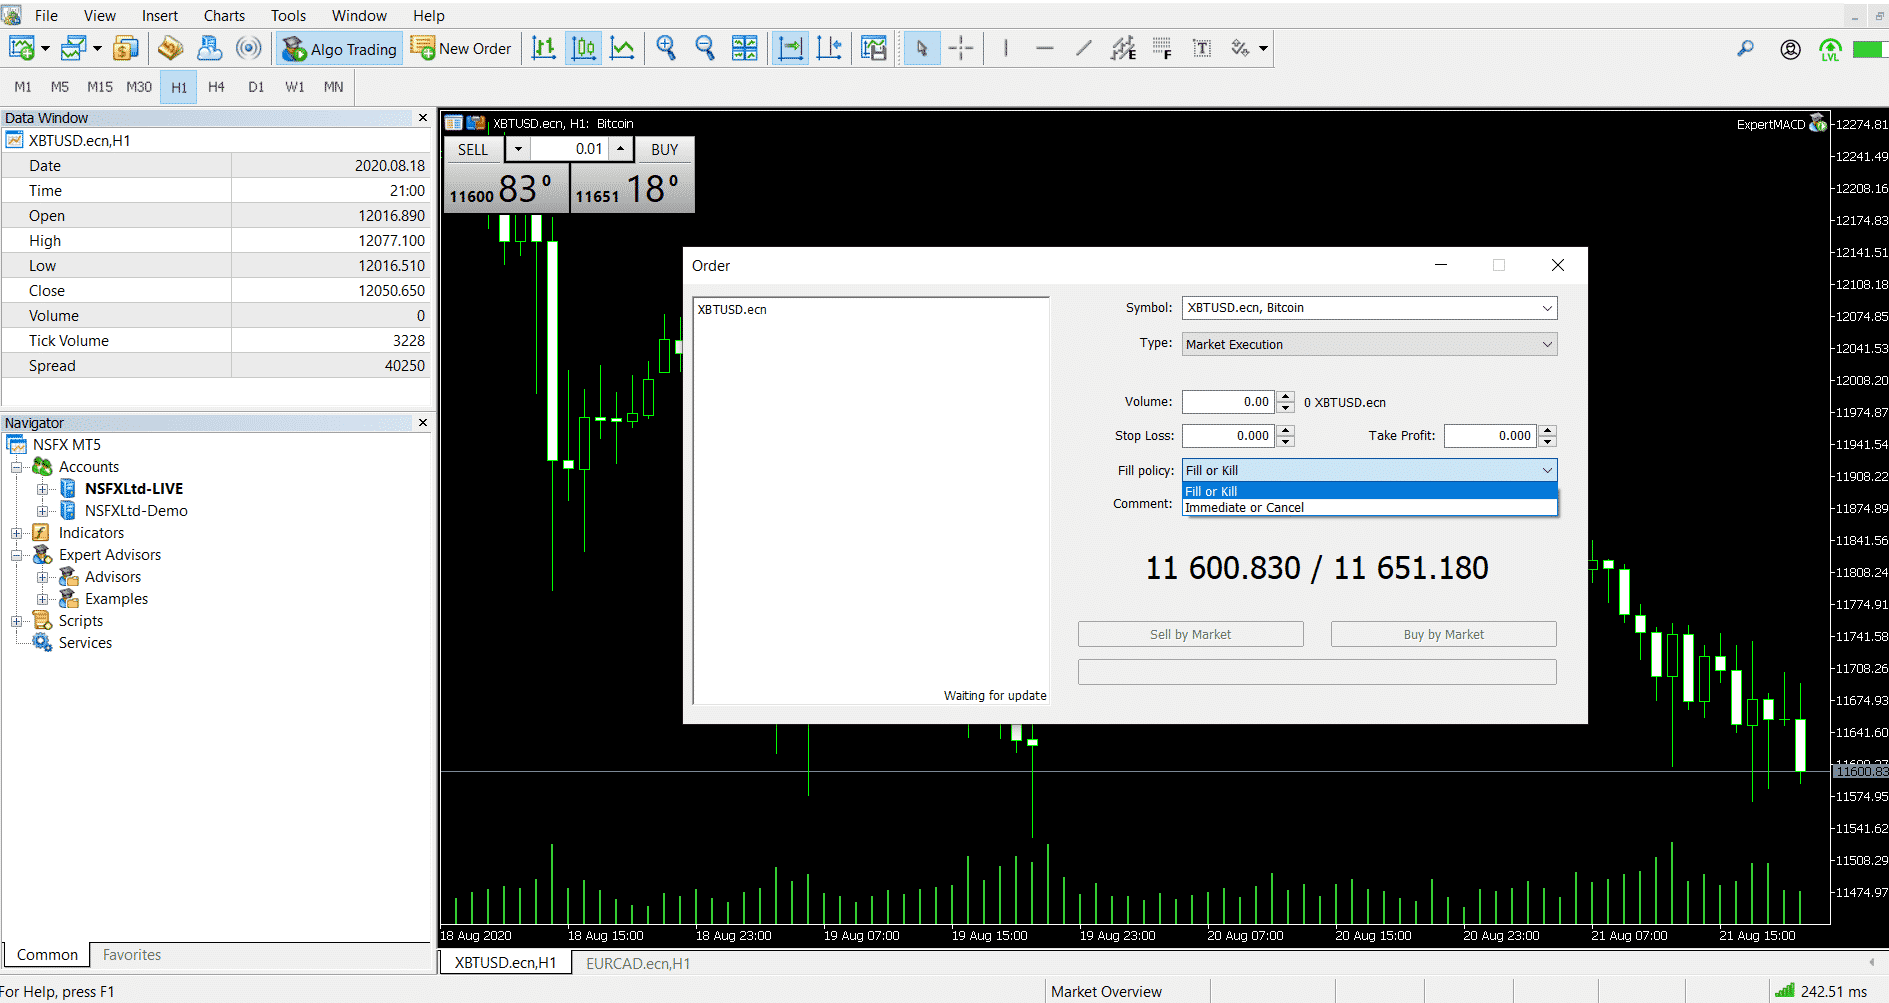Click the Volume input field in Order
Viewport: 1889px width, 1003px height.
(1227, 402)
